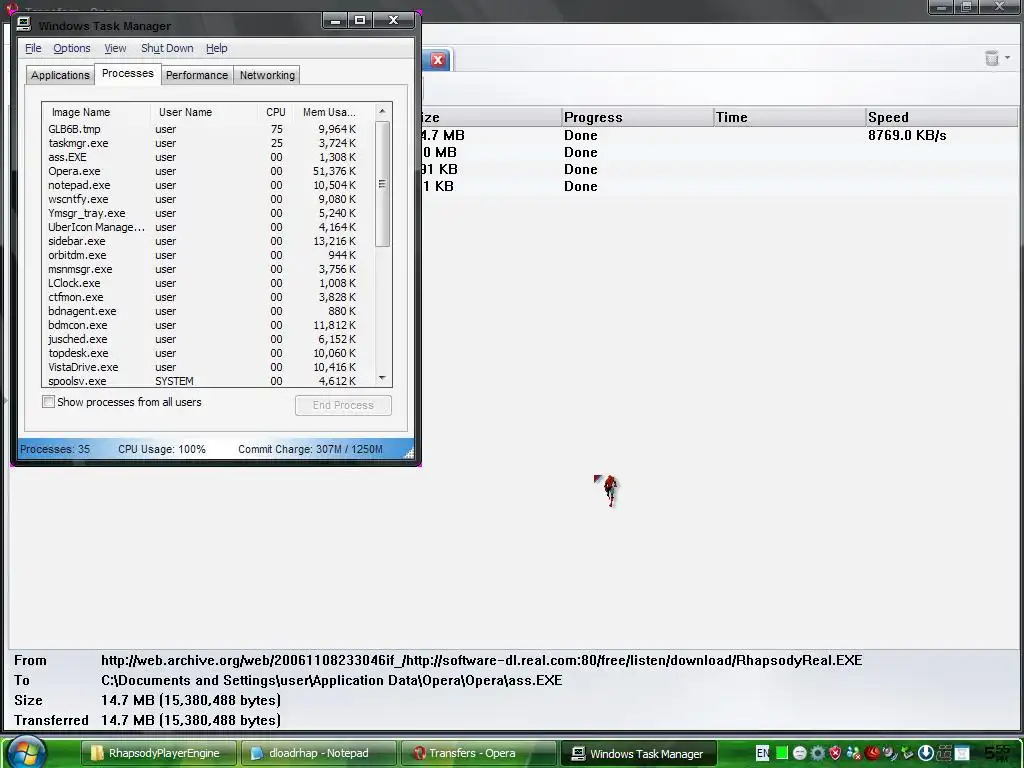Select the VistaDrive.exe process
The width and height of the screenshot is (1024, 768).
point(208,368)
